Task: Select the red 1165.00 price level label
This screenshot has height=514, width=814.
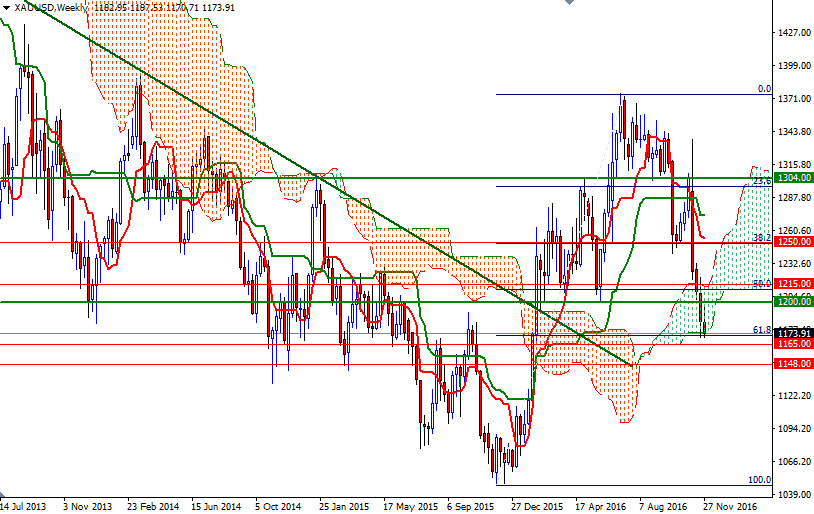Action: click(x=793, y=344)
